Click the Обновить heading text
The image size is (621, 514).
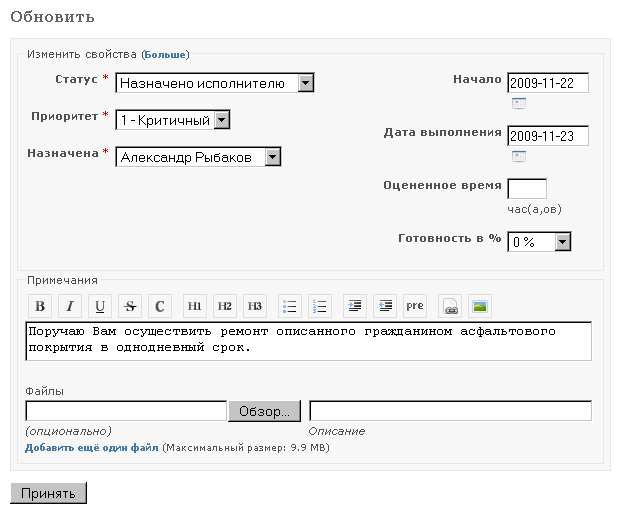coord(52,17)
